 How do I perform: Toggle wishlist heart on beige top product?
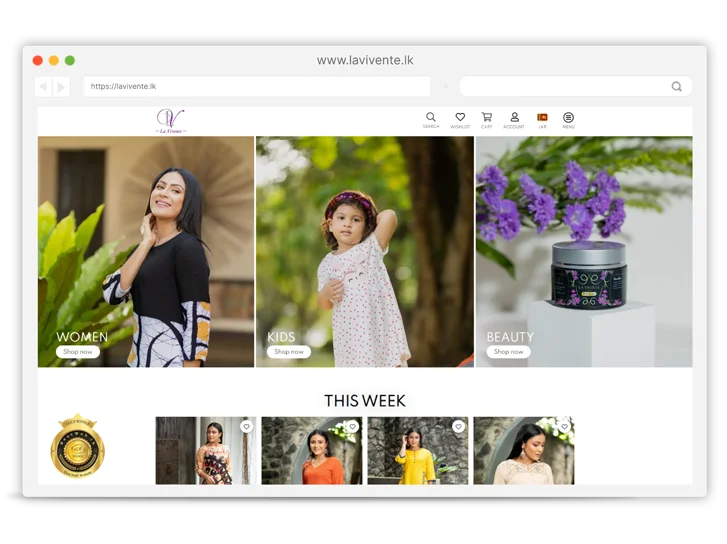[564, 426]
